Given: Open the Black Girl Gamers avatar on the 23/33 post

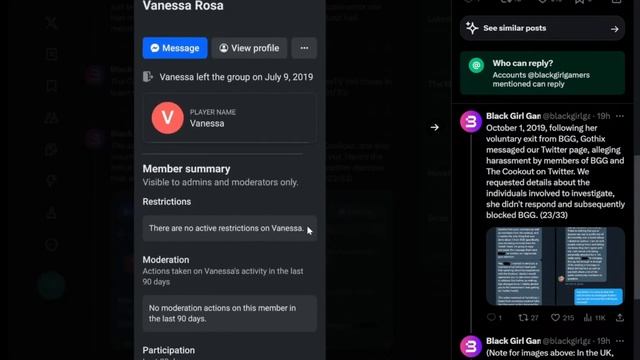Looking at the screenshot, I should click(x=471, y=121).
